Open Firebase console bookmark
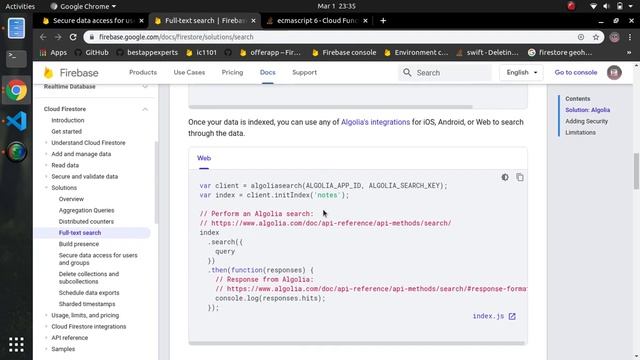The image size is (640, 360). click(344, 53)
